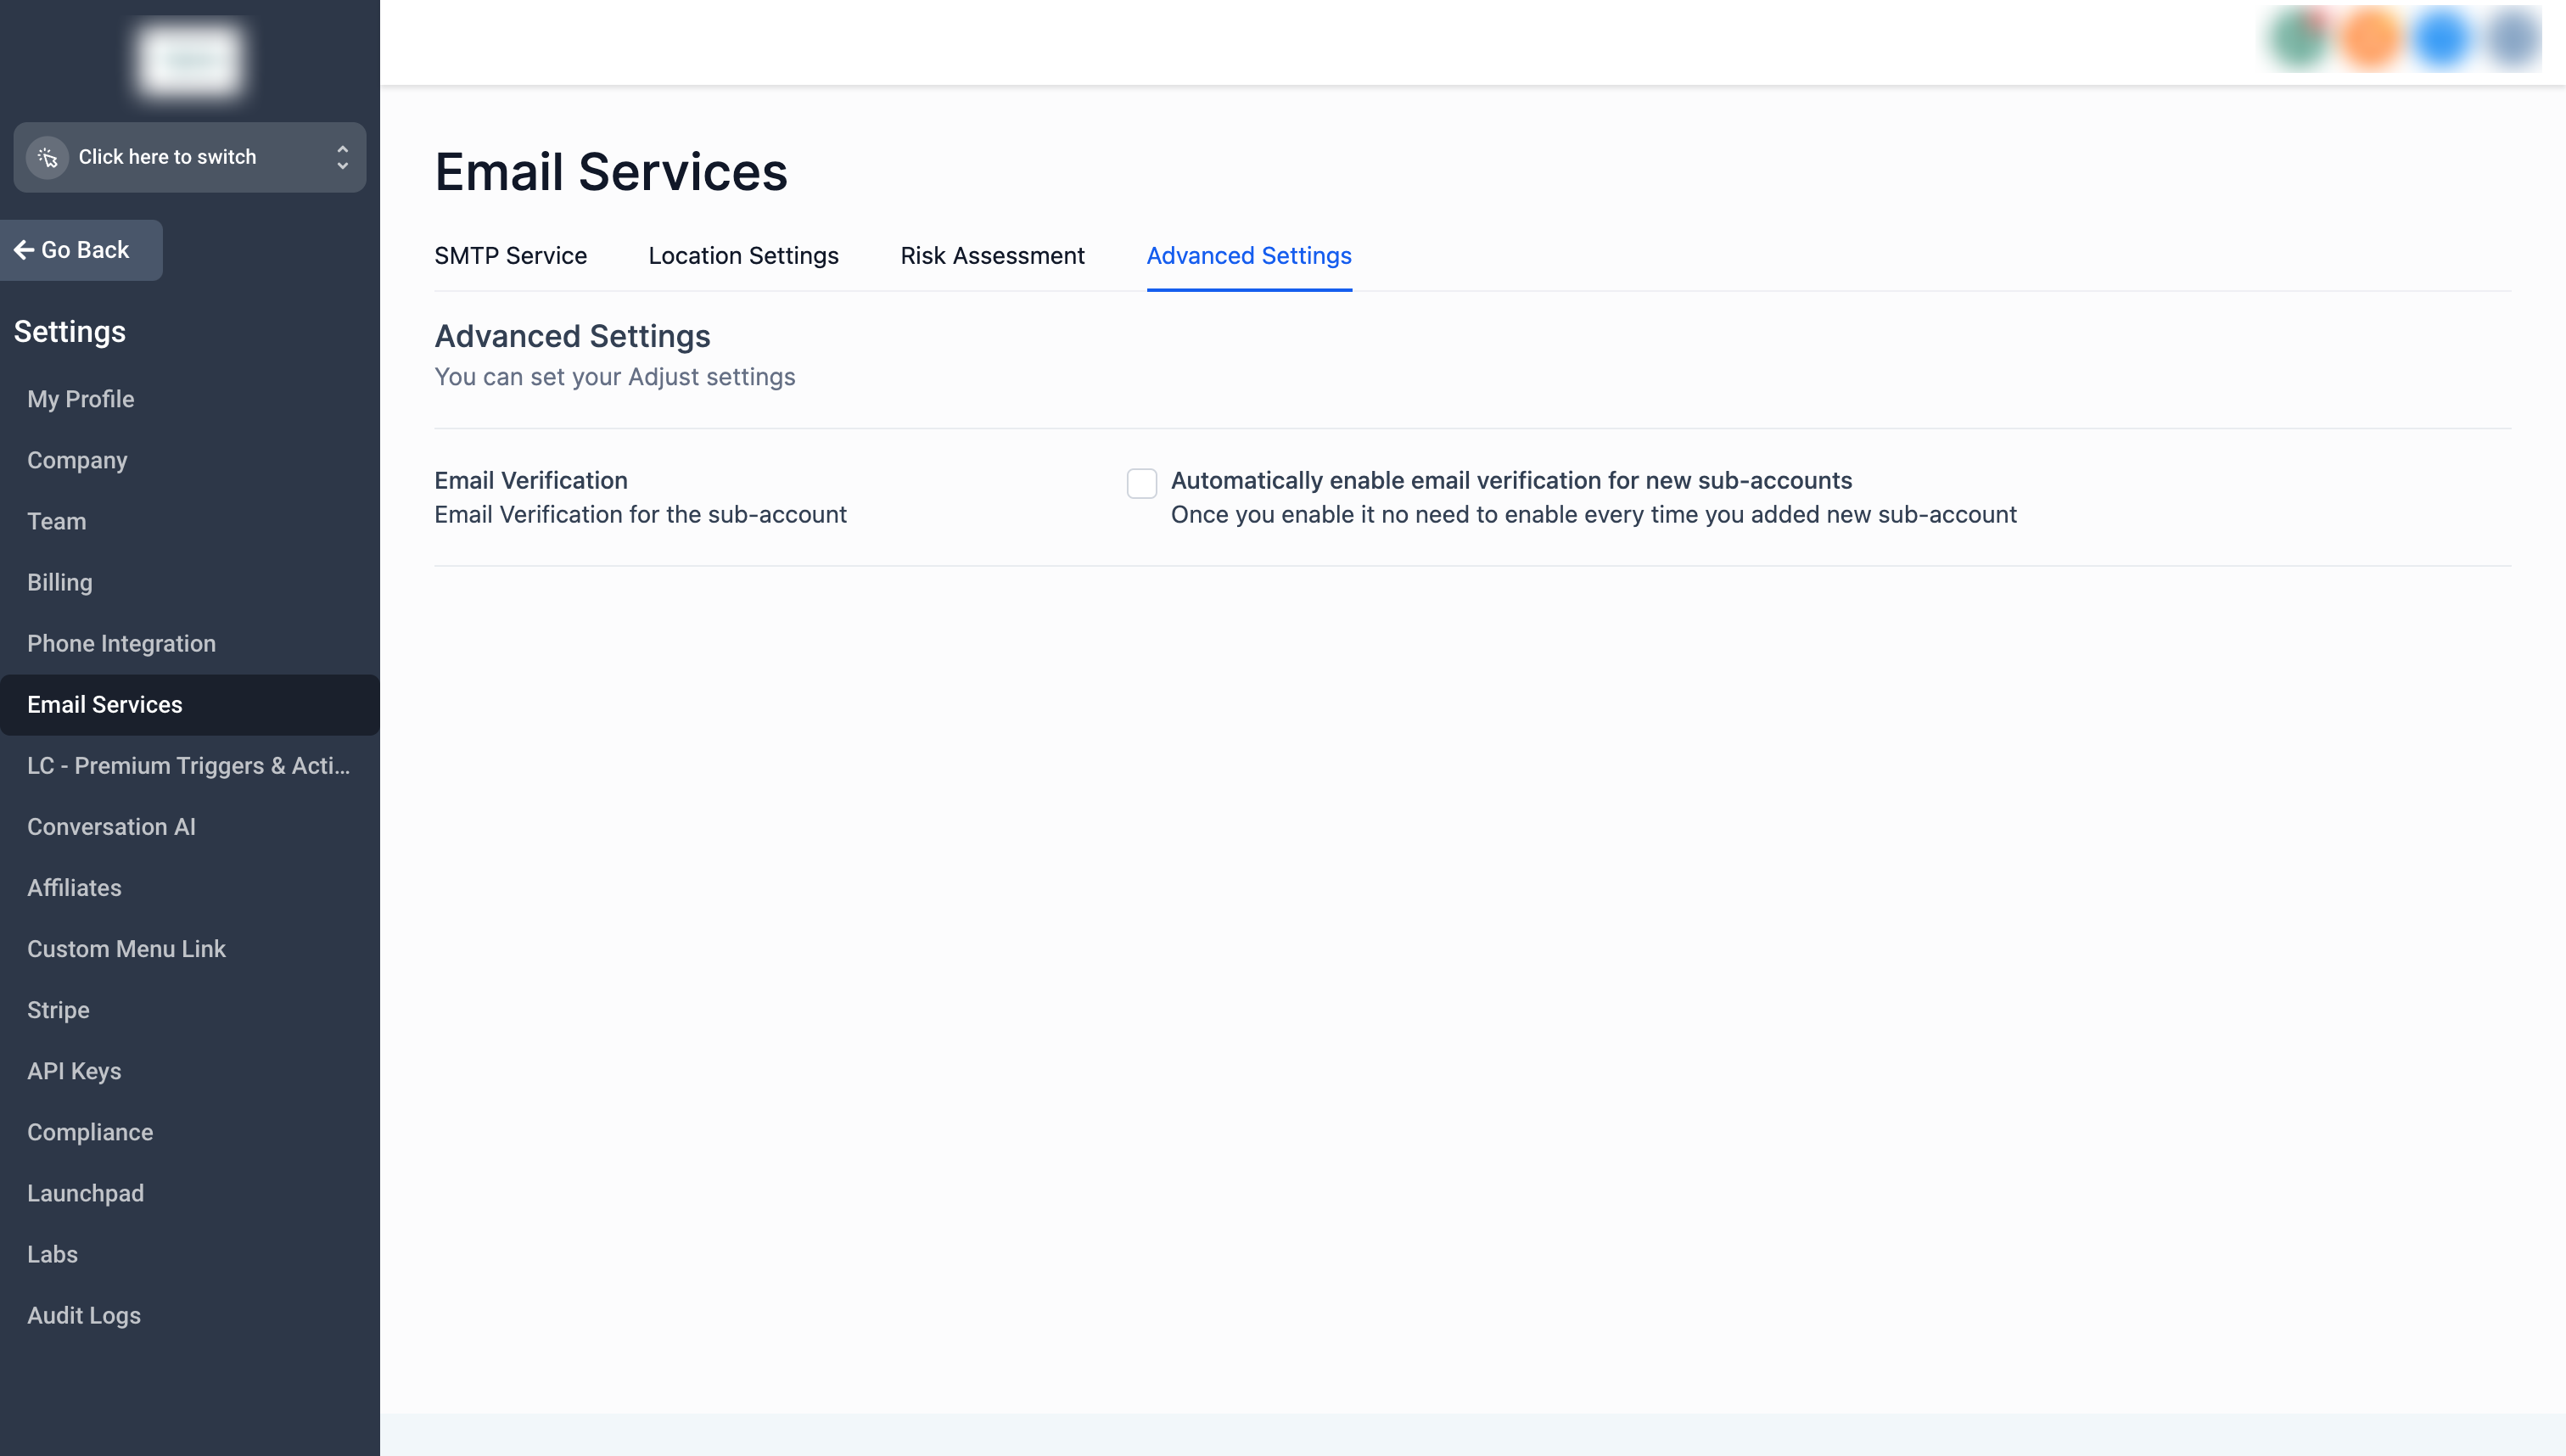Viewport: 2566px width, 1456px height.
Task: Click the pointer icon in account switcher
Action: click(x=47, y=157)
